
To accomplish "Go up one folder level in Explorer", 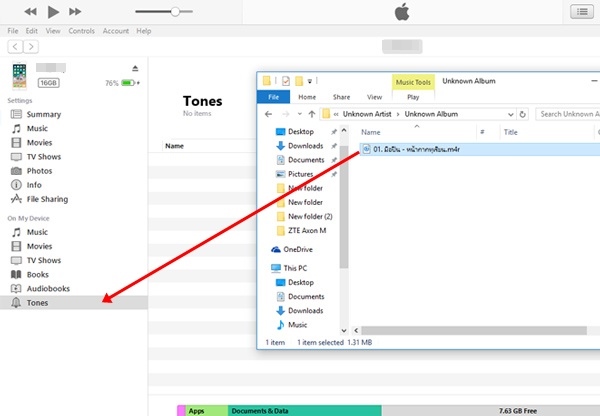I will pos(312,114).
